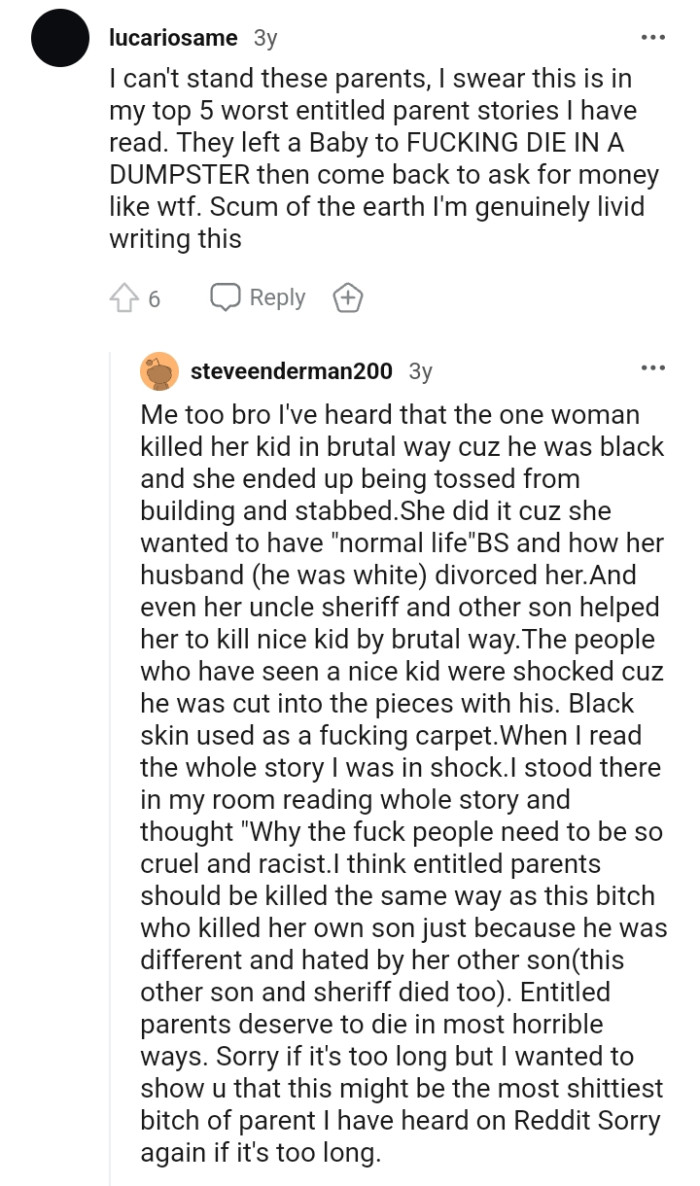The image size is (700, 1186).
Task: Open the reply composer via speech bubble icon
Action: 226,297
